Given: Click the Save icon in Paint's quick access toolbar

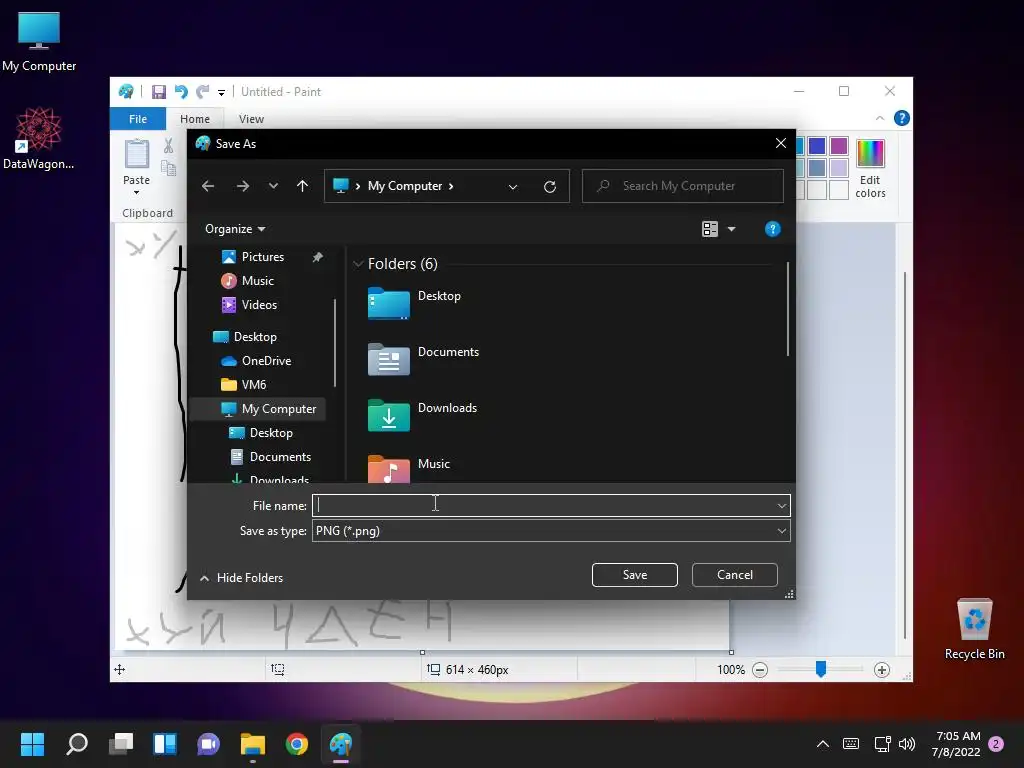Looking at the screenshot, I should (x=159, y=92).
